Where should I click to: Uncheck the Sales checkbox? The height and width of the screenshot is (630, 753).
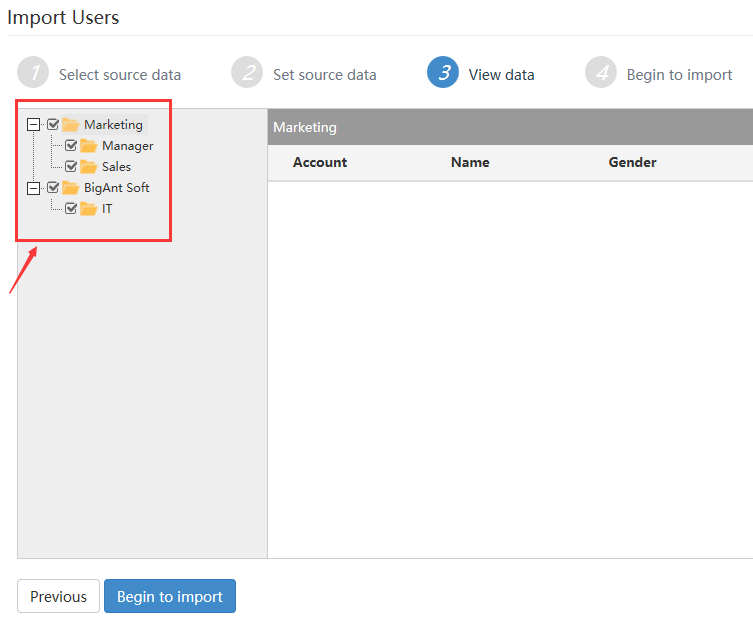click(x=71, y=166)
